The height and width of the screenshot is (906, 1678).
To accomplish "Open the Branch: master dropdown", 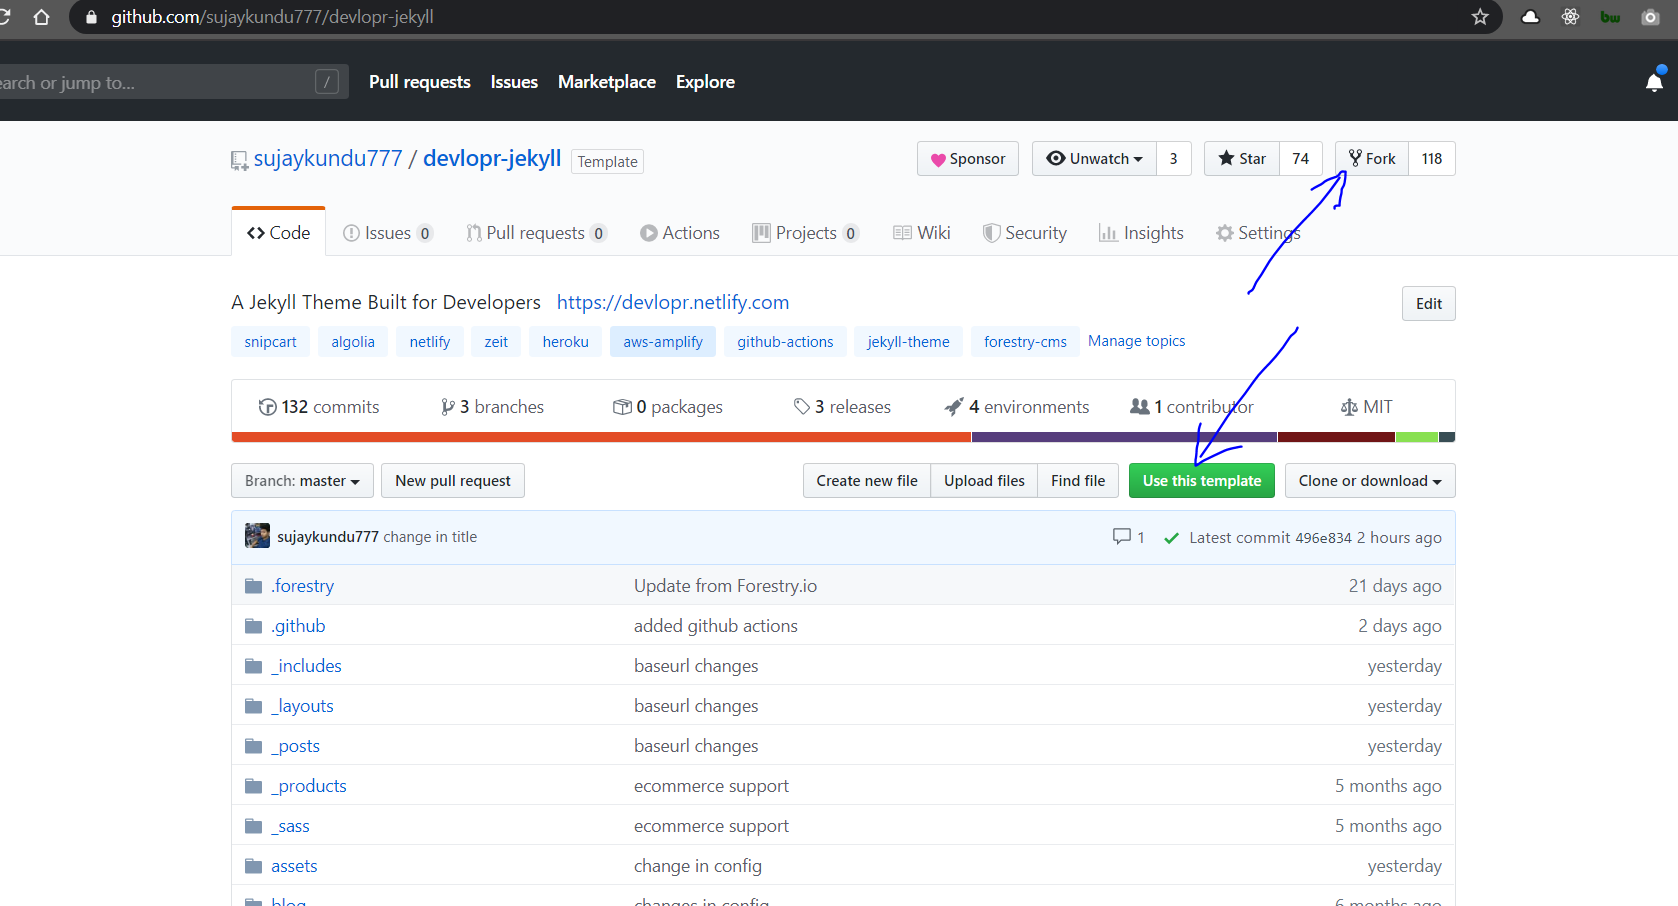I will click(x=301, y=480).
